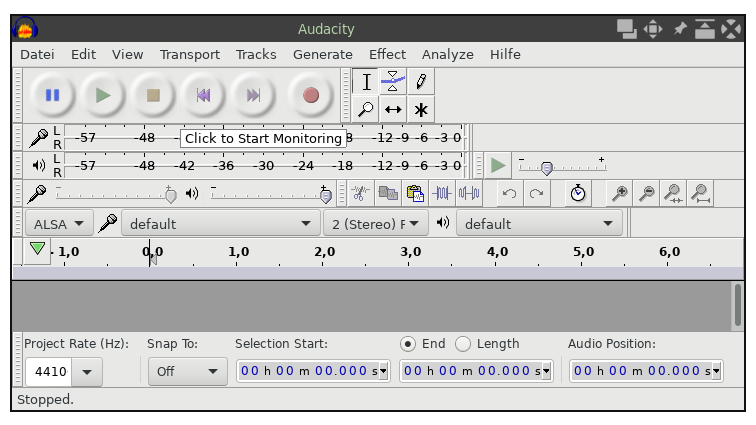The height and width of the screenshot is (425, 756).
Task: Select the Time Shift tool
Action: pos(393,110)
